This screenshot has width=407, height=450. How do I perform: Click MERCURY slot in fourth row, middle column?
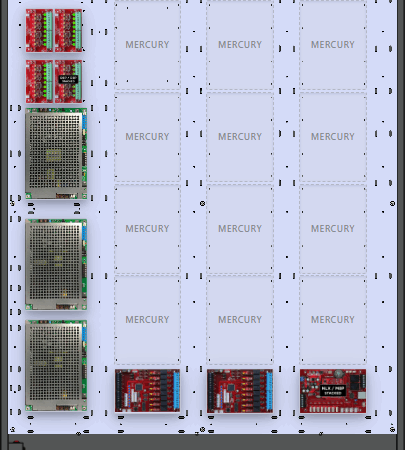[x=240, y=320]
